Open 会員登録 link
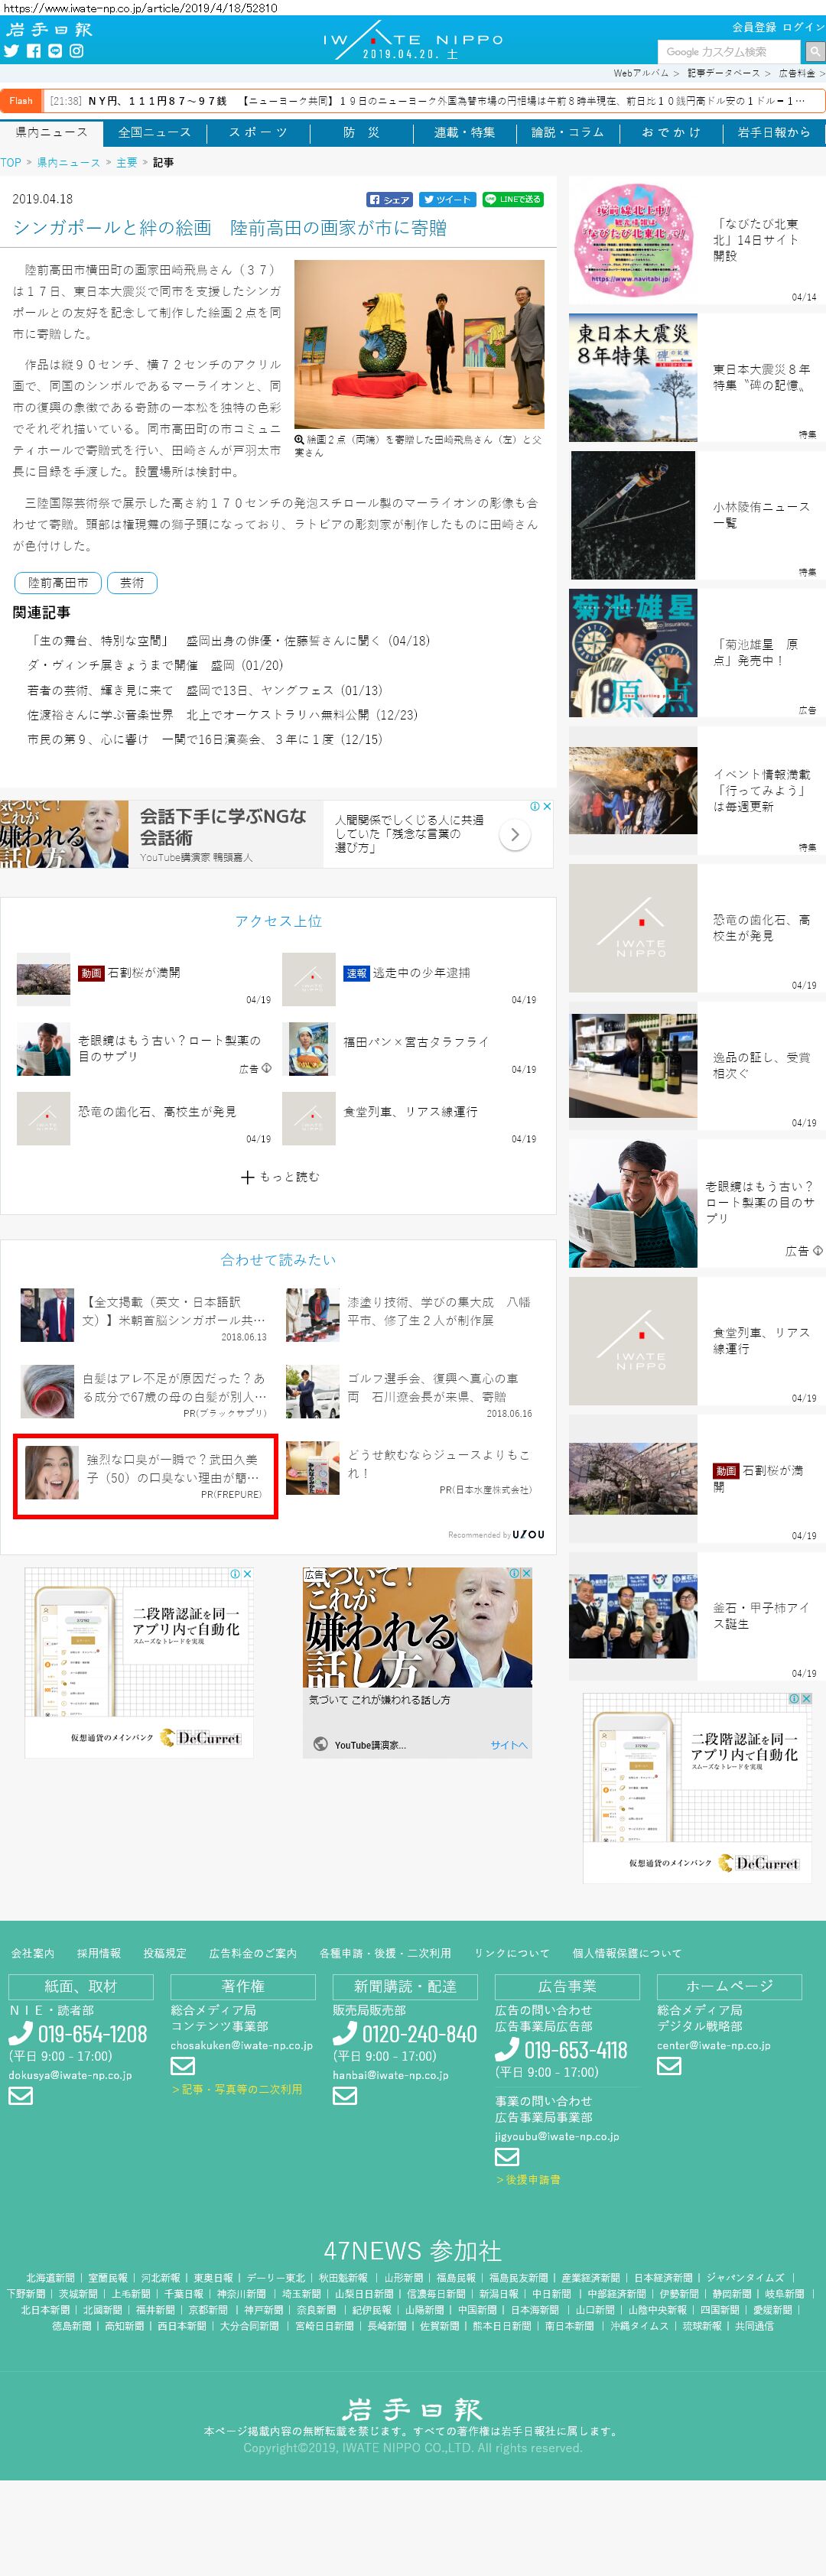This screenshot has height=2576, width=826. (x=753, y=27)
